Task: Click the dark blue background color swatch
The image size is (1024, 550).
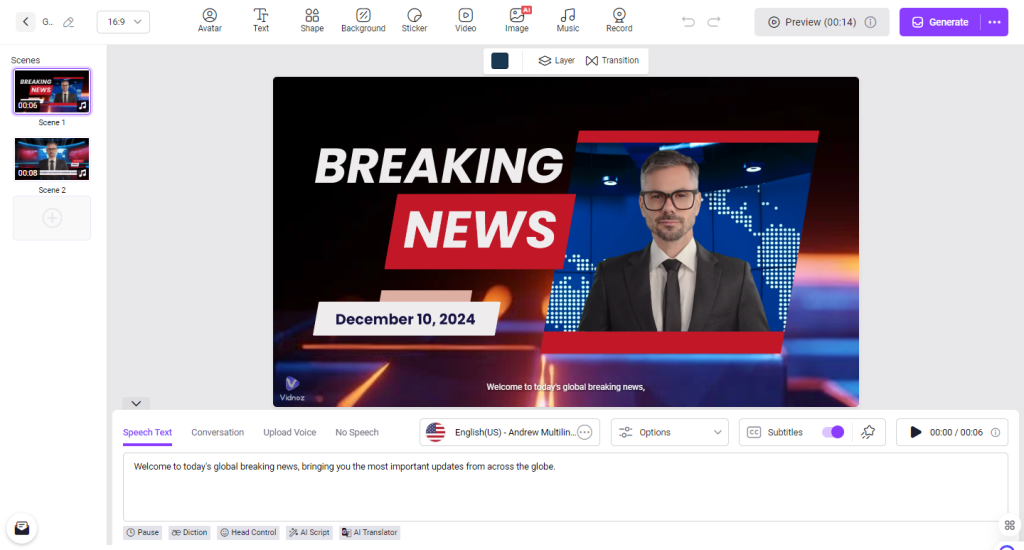Action: pyautogui.click(x=500, y=61)
